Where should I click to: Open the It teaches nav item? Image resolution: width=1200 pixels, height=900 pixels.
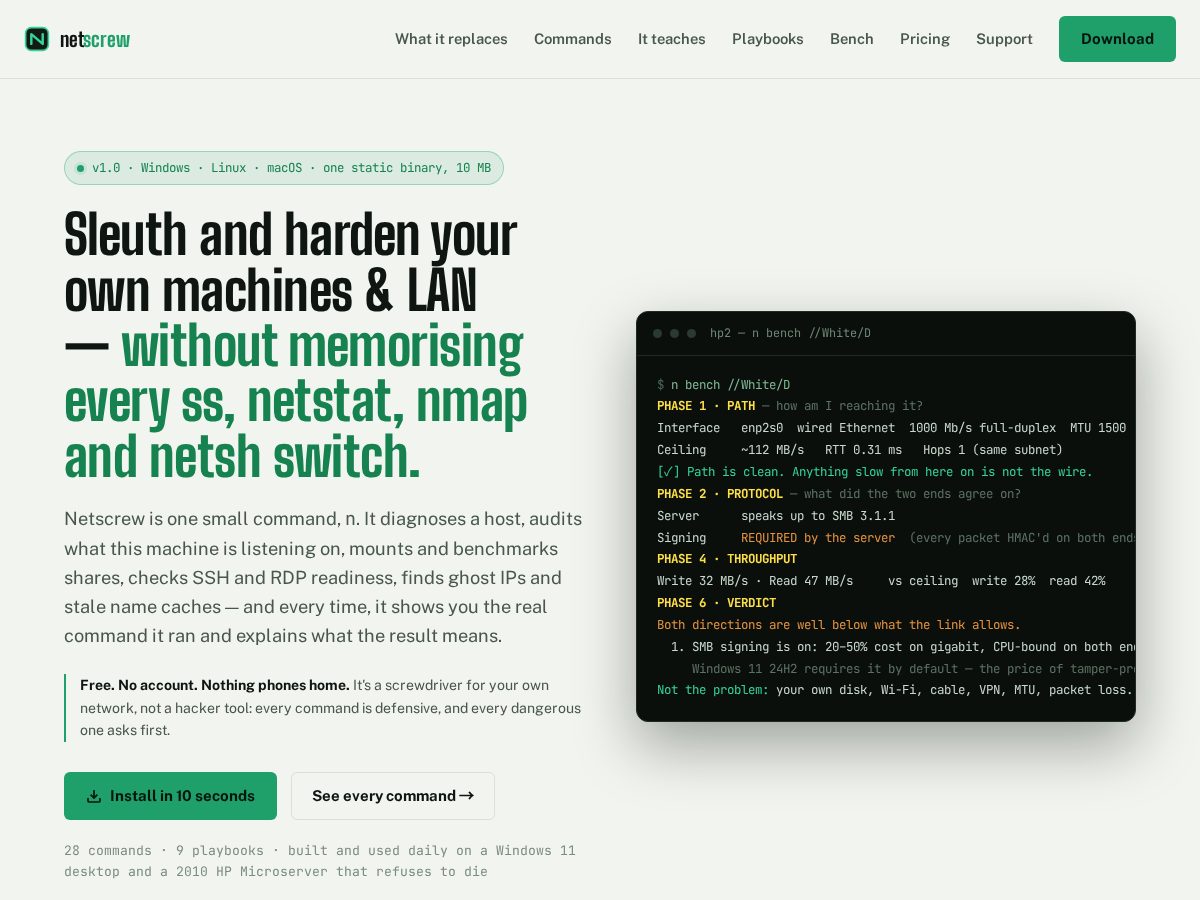[x=672, y=39]
